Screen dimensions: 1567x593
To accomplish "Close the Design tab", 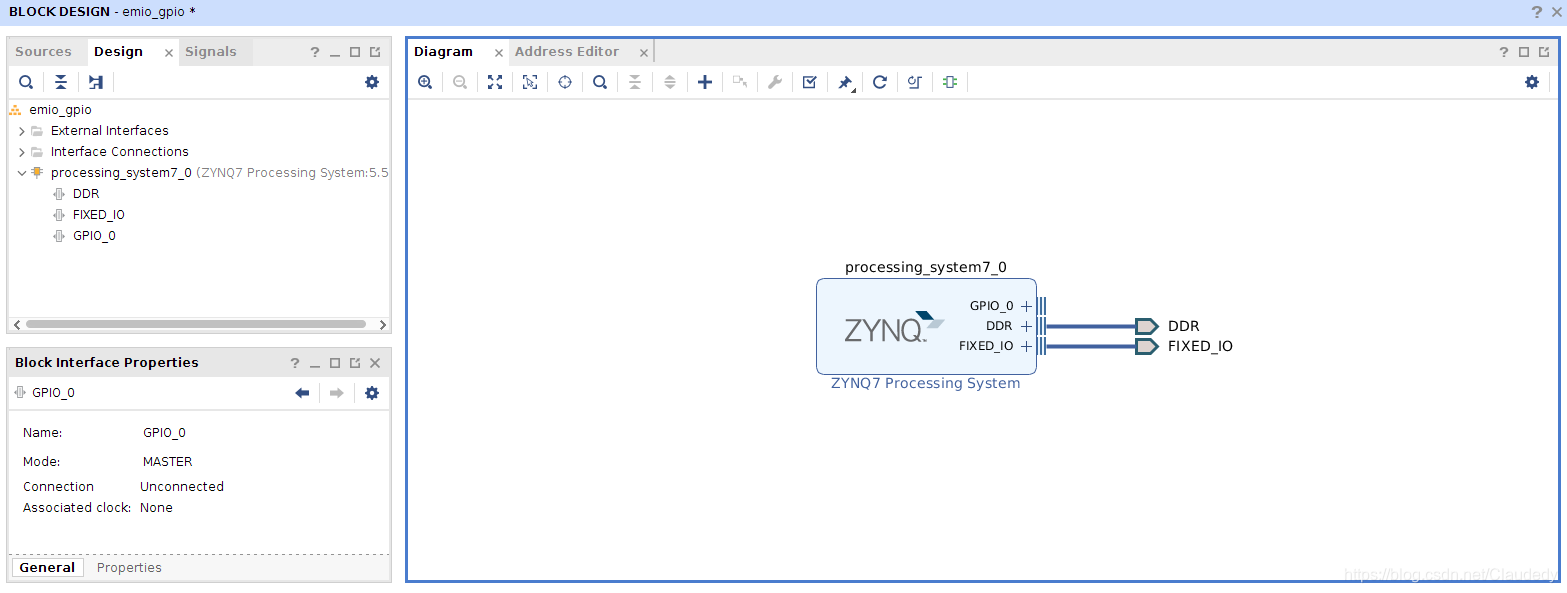I will click(x=168, y=53).
